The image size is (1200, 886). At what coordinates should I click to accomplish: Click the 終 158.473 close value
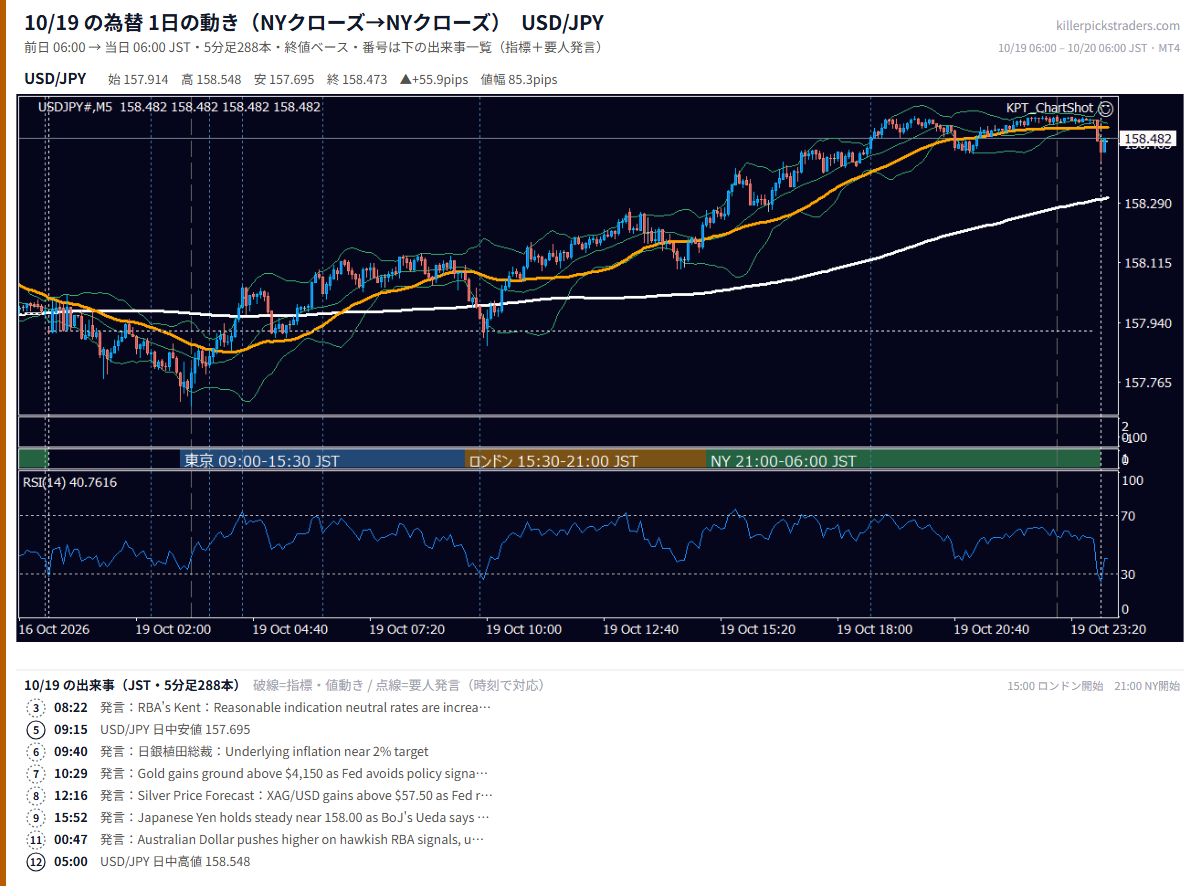(357, 80)
